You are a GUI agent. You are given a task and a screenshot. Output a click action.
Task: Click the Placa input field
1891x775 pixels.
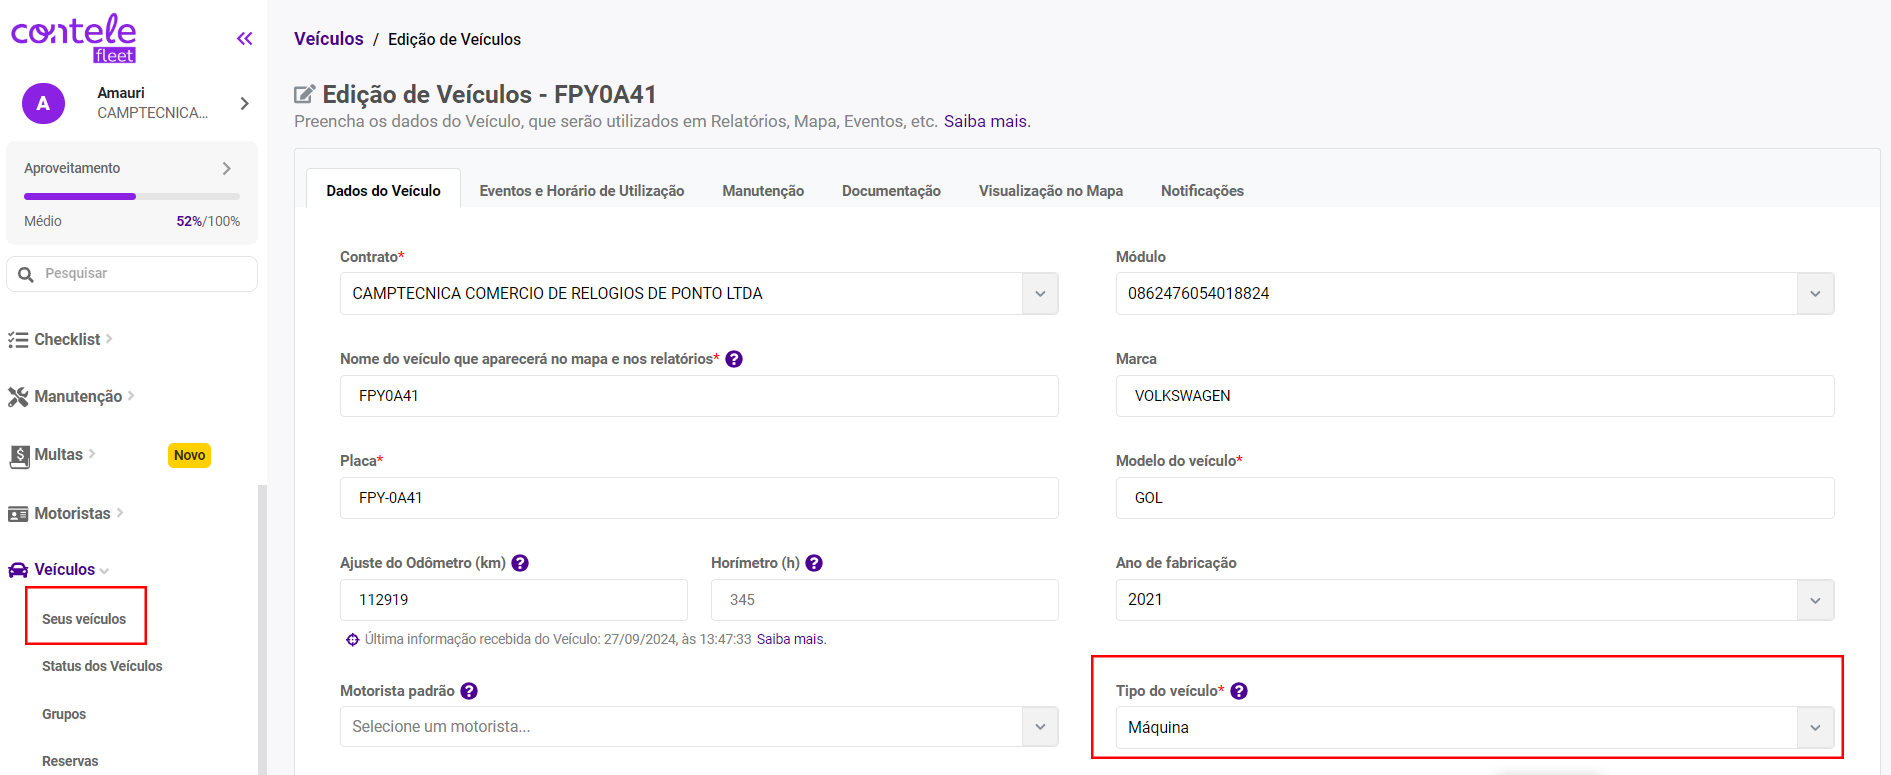pyautogui.click(x=698, y=498)
